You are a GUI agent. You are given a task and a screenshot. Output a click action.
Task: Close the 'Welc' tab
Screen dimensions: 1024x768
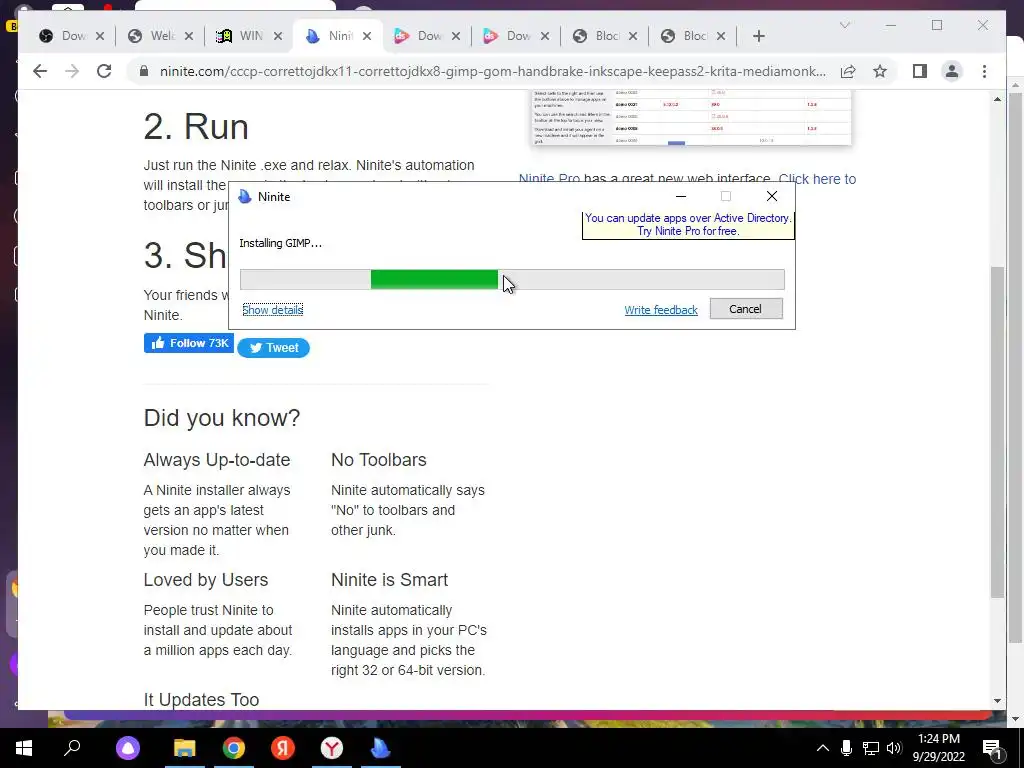click(189, 36)
